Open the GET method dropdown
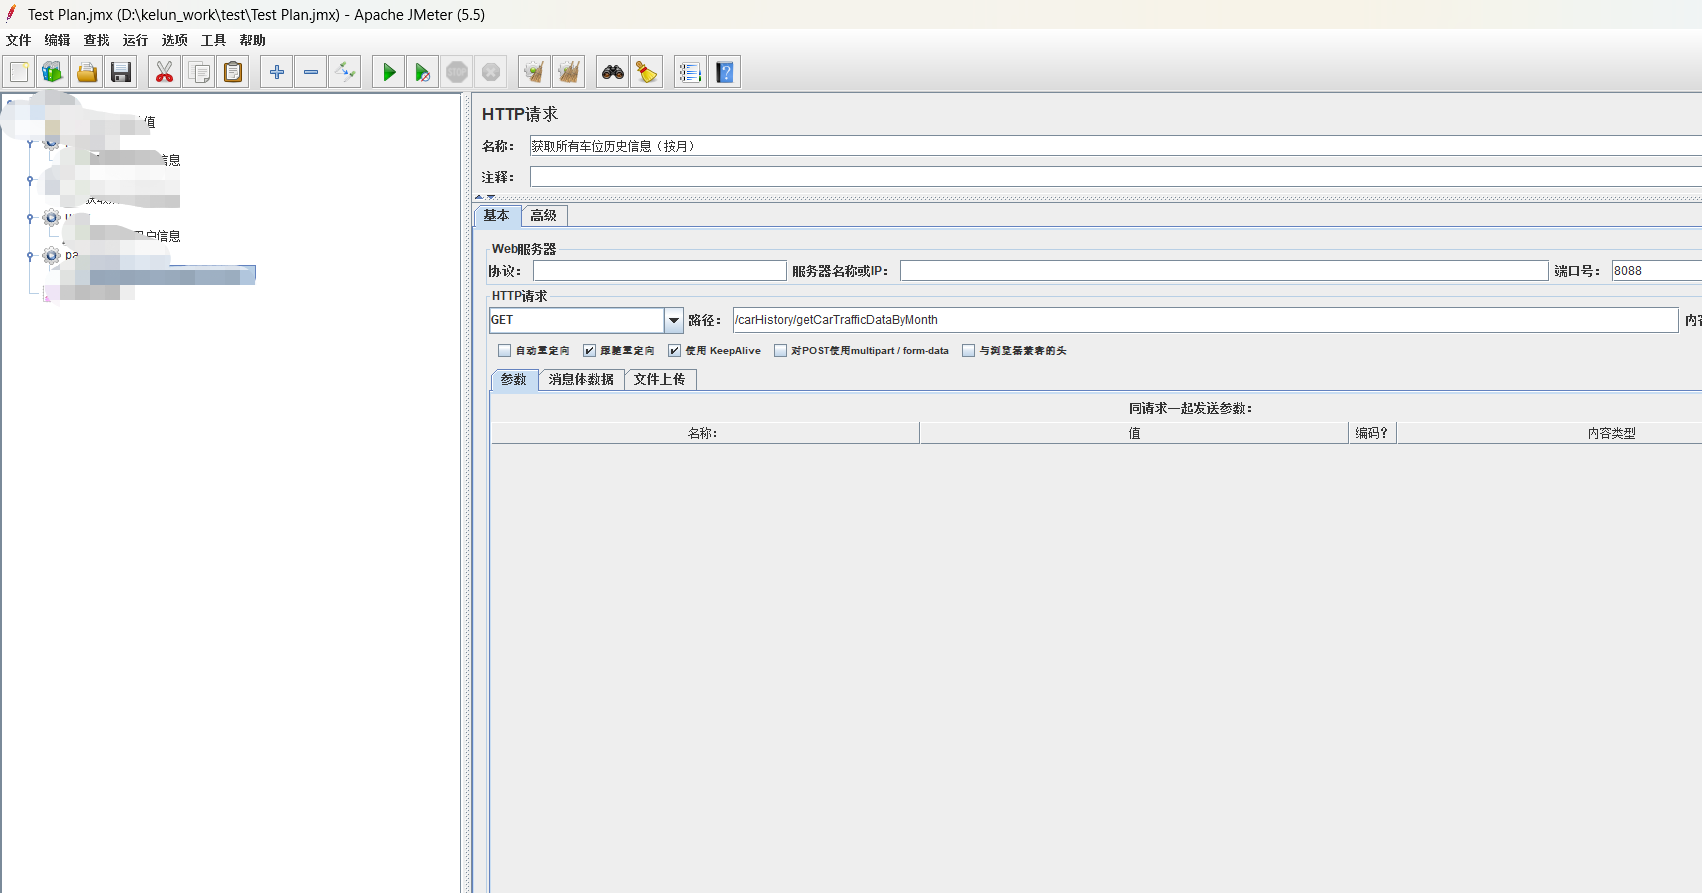Screen dimensions: 1702x893 [x=674, y=320]
